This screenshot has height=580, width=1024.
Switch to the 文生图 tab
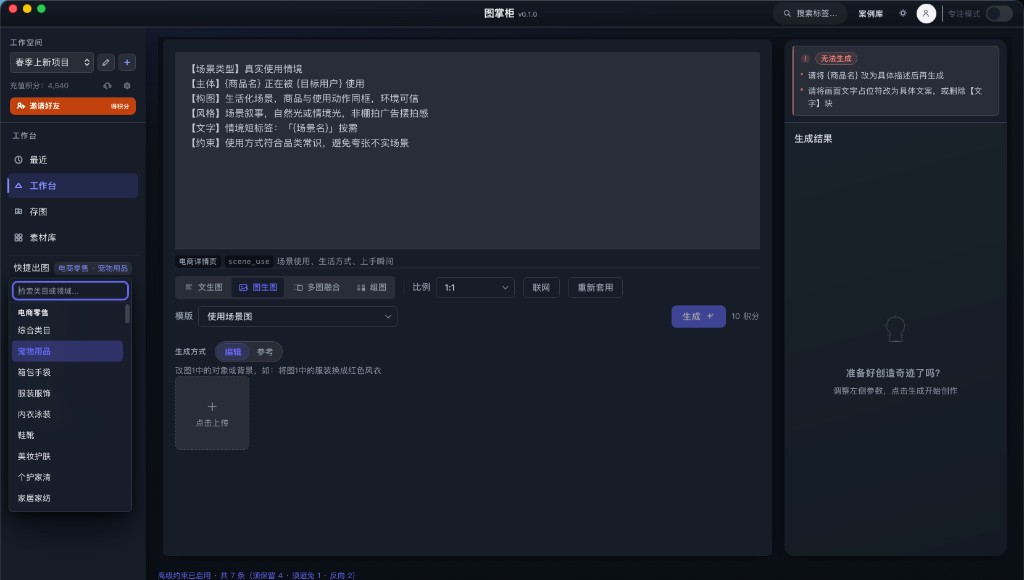pos(204,287)
